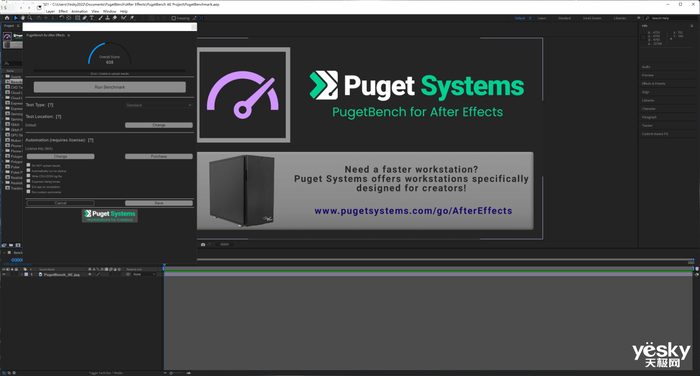Select the Brush tool
The image size is (700, 376).
[x=100, y=18]
